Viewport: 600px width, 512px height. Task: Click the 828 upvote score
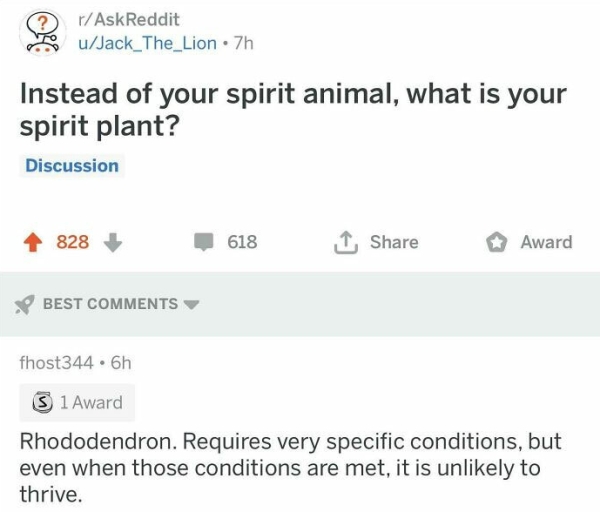pos(72,242)
